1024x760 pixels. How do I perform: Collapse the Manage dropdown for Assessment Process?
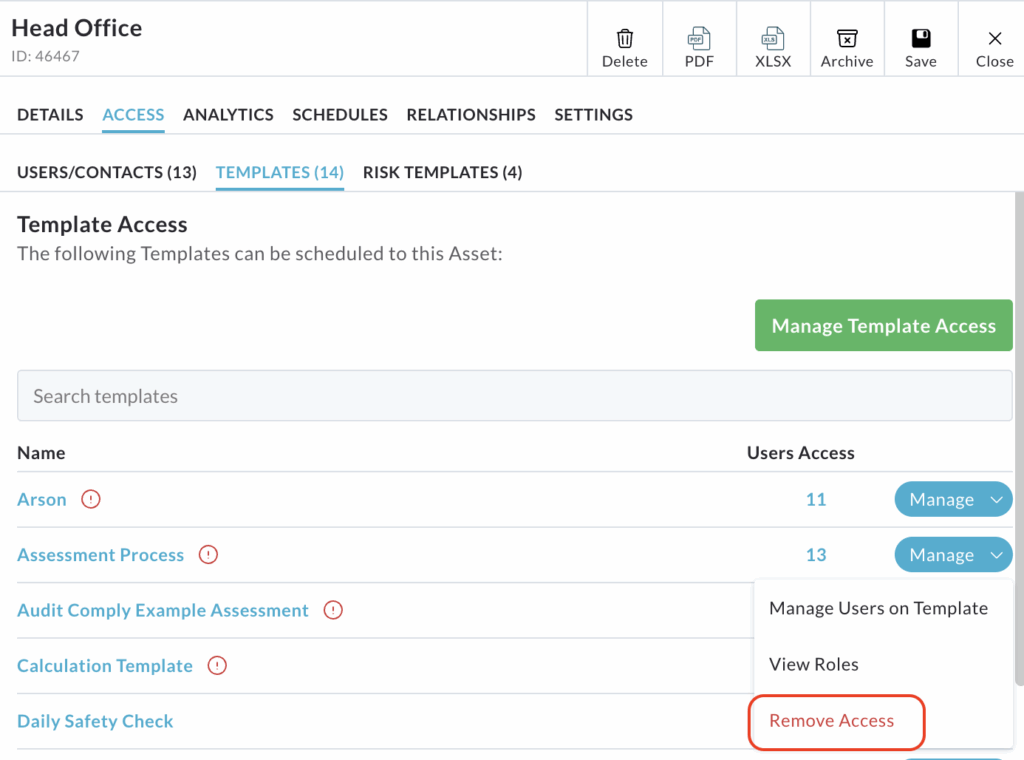coord(996,555)
